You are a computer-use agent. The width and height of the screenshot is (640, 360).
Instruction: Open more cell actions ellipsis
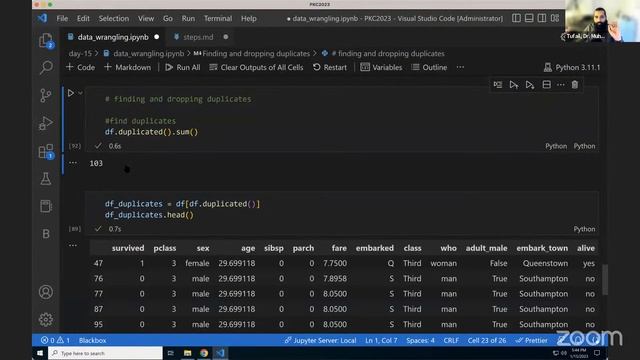pyautogui.click(x=561, y=85)
